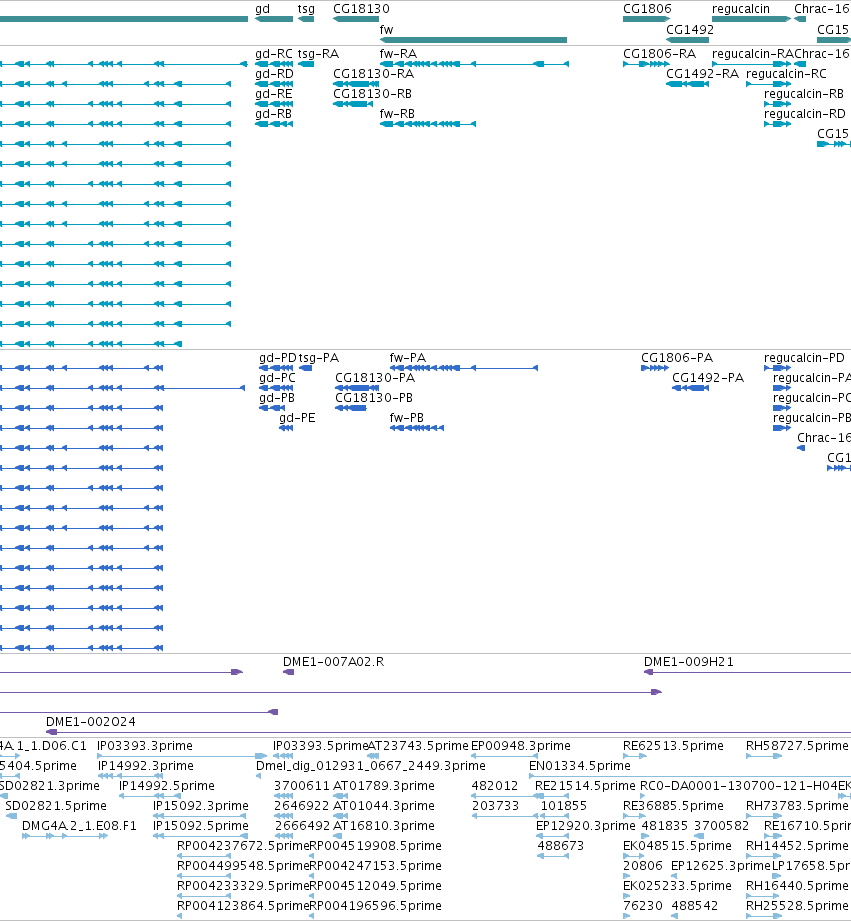Click the gd-PD protein label

(x=278, y=358)
